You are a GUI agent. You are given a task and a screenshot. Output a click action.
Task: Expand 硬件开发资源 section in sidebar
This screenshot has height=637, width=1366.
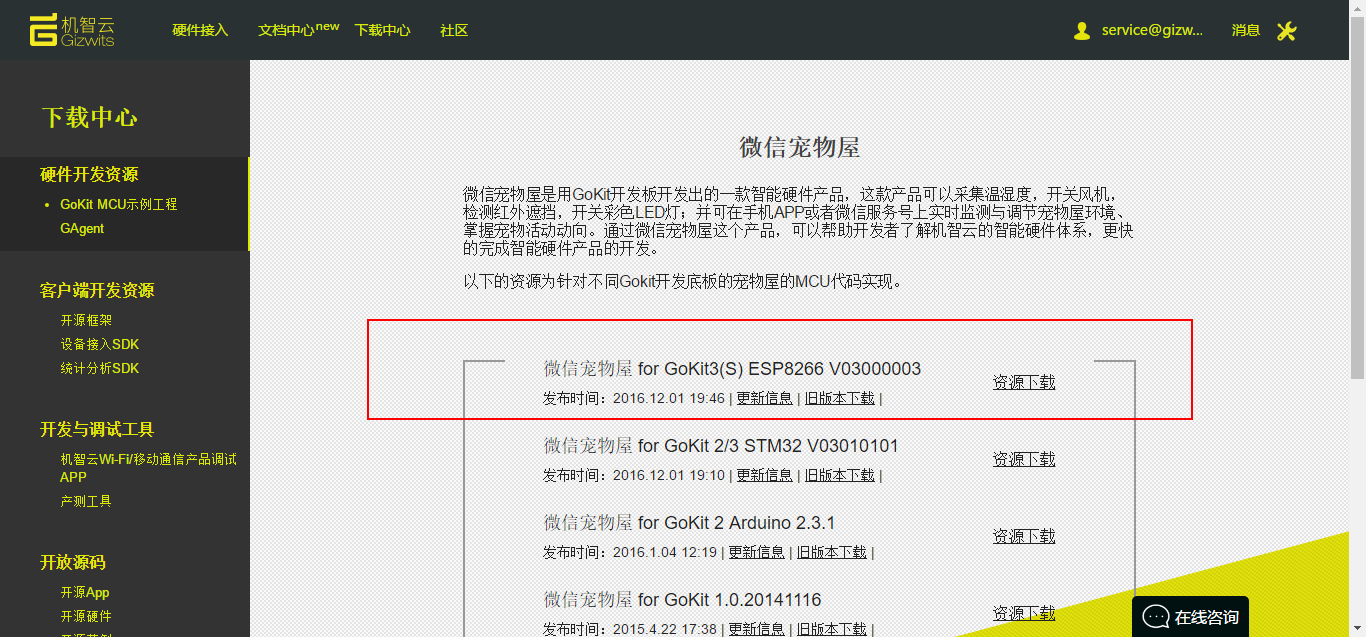[87, 173]
